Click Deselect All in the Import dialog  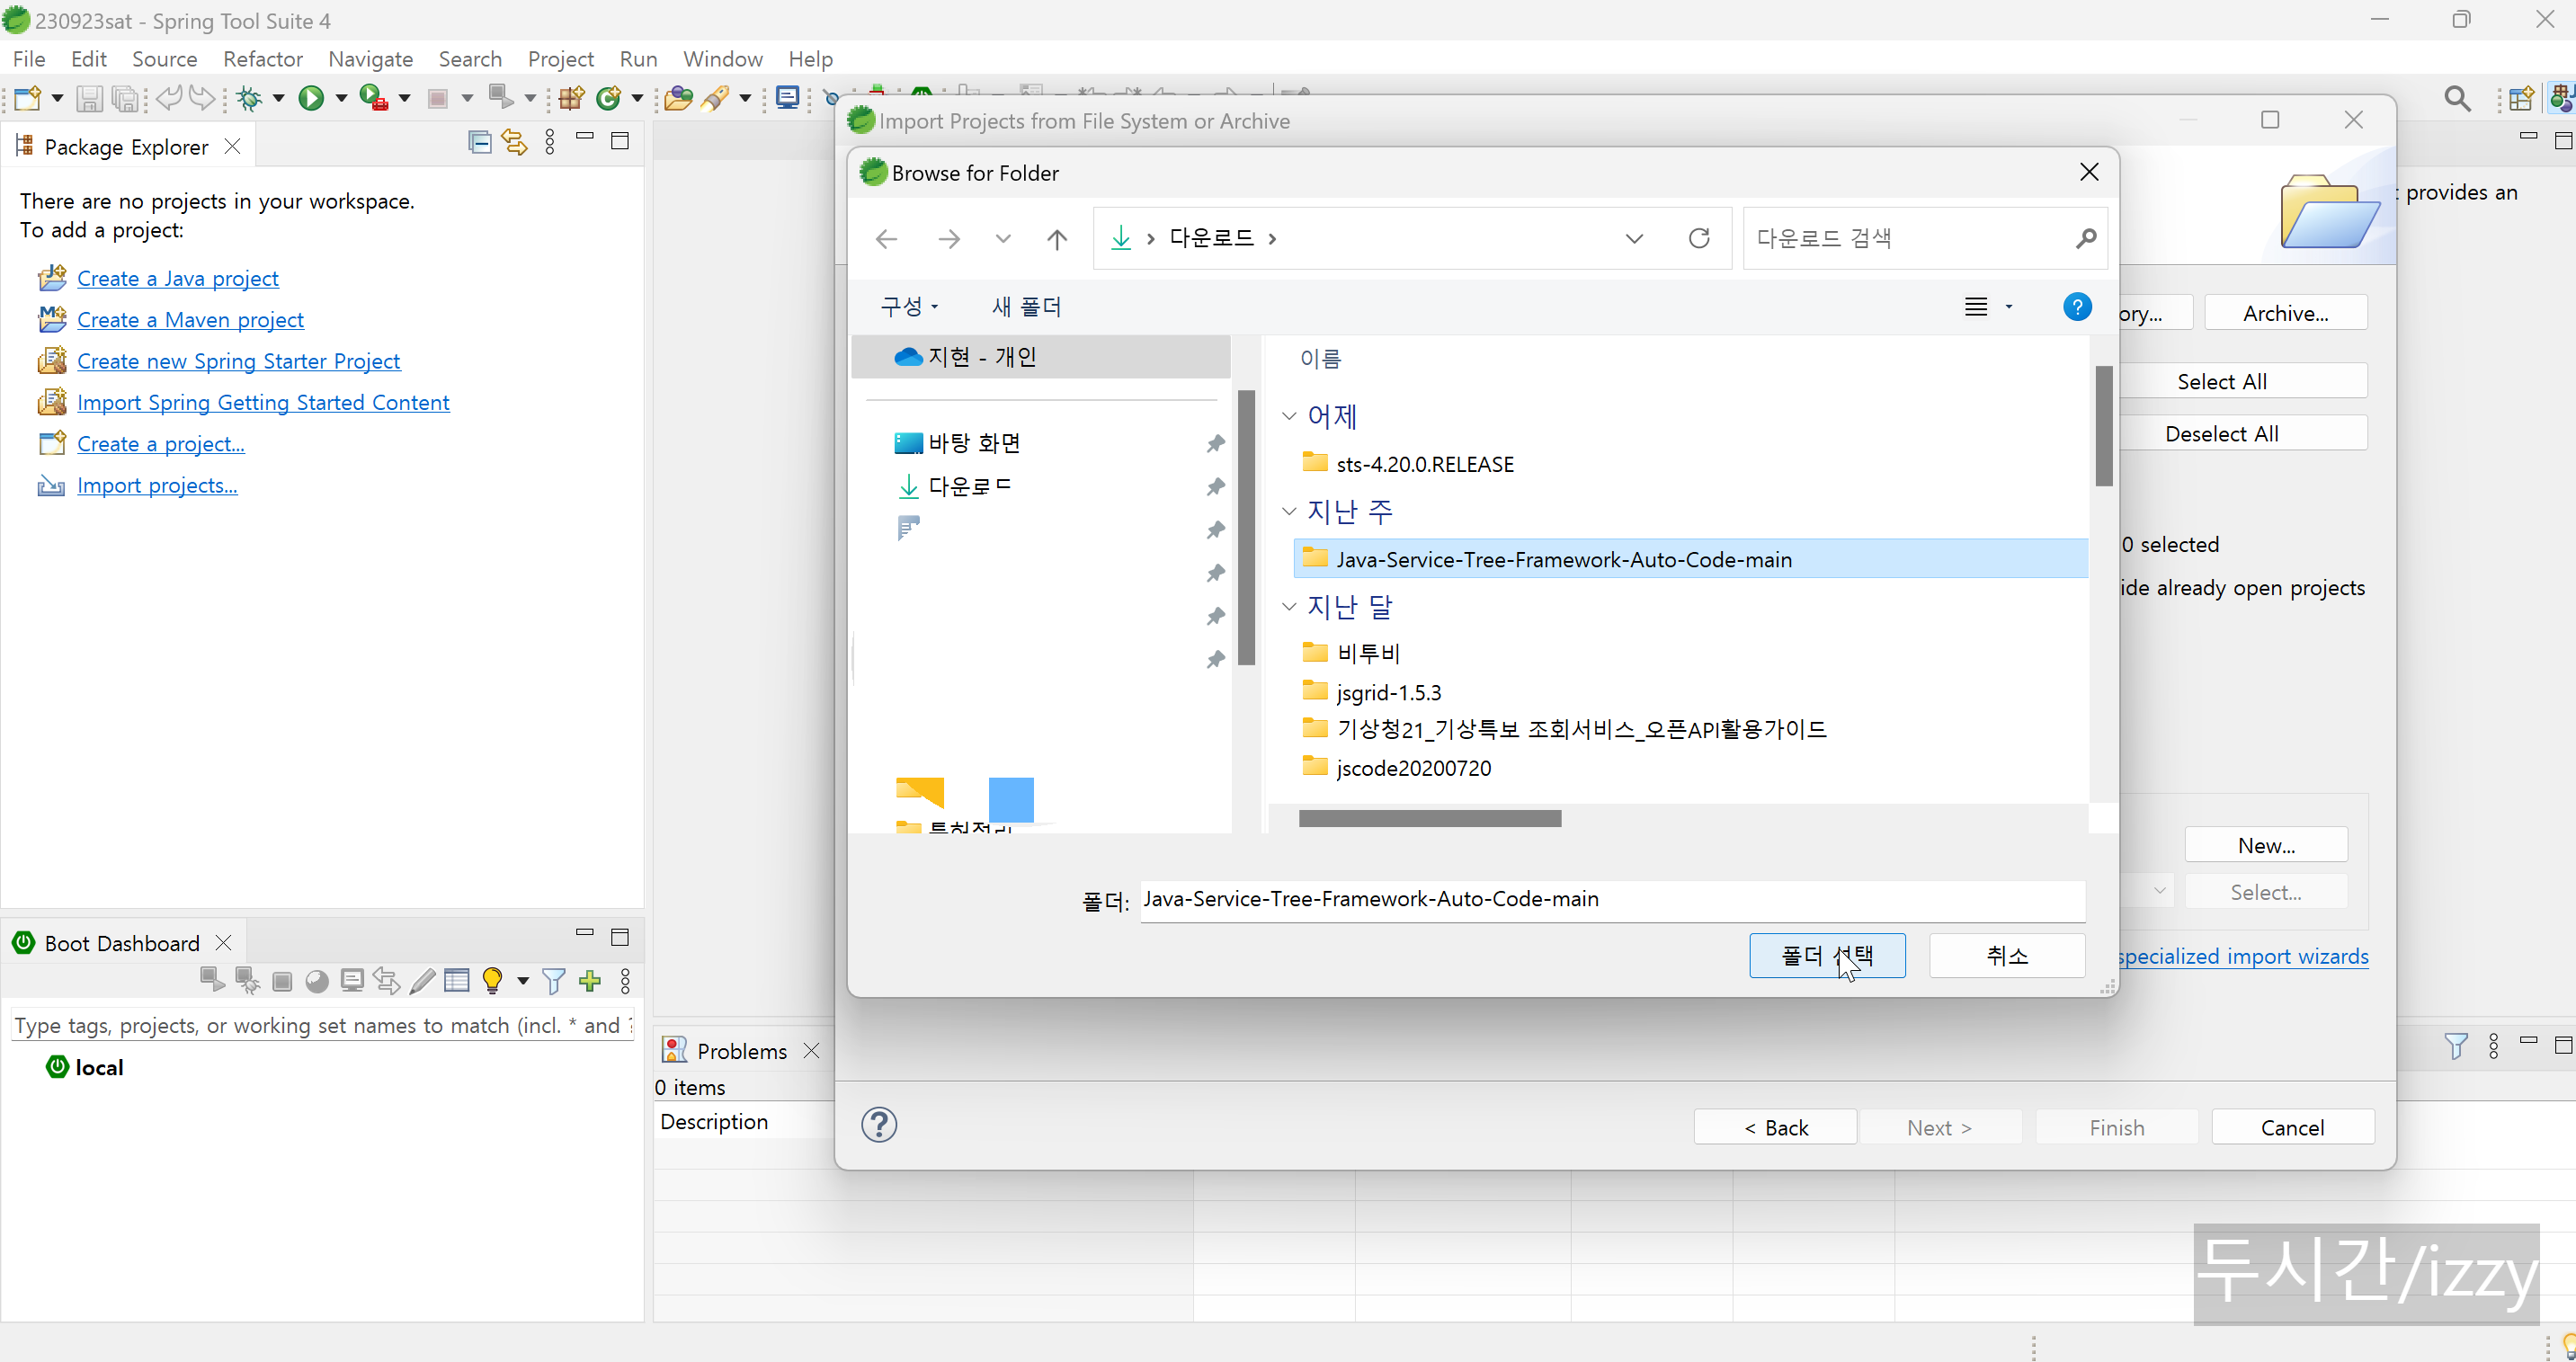(2221, 434)
